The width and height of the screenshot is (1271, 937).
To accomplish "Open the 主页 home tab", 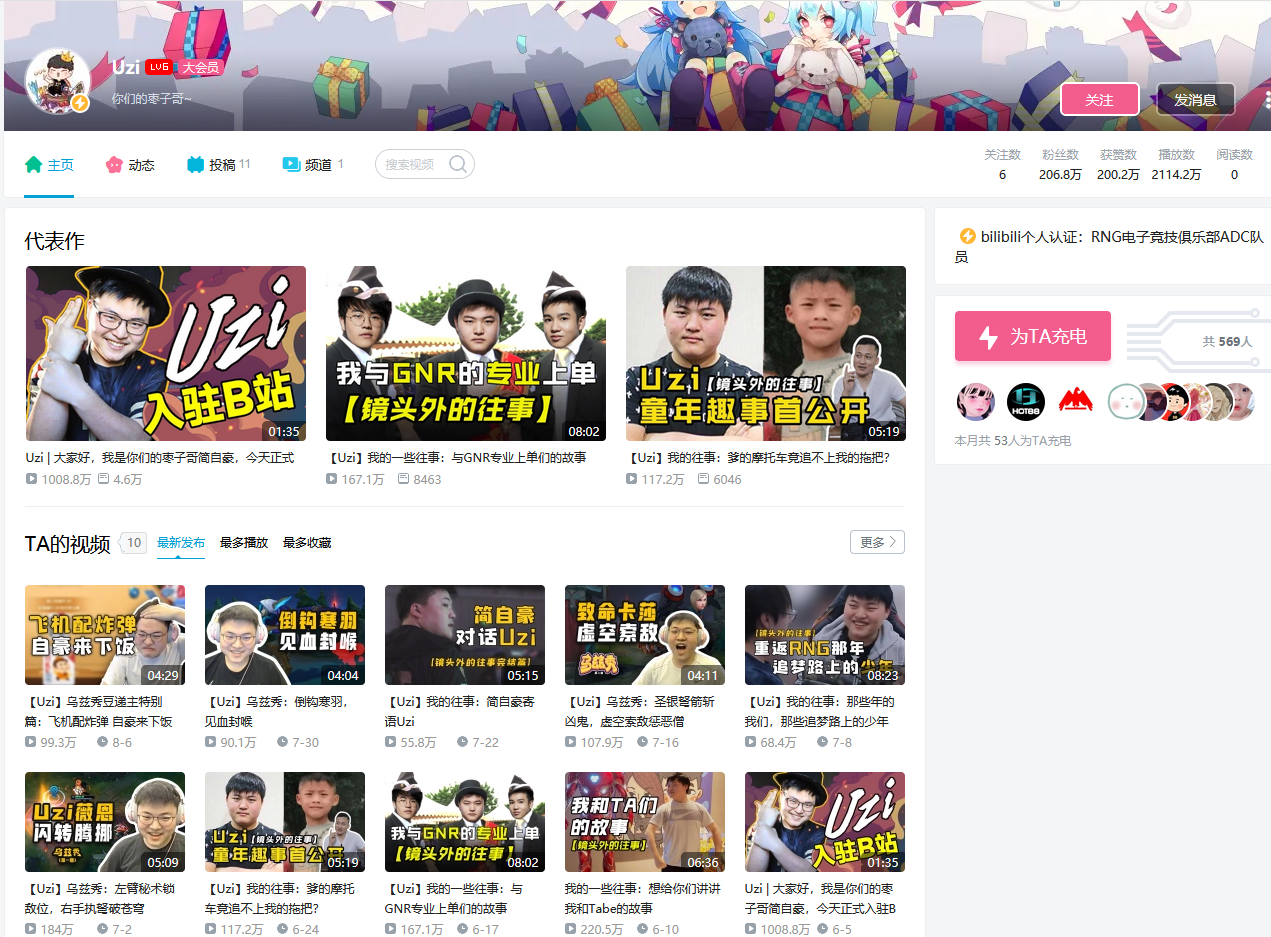I will [x=49, y=165].
